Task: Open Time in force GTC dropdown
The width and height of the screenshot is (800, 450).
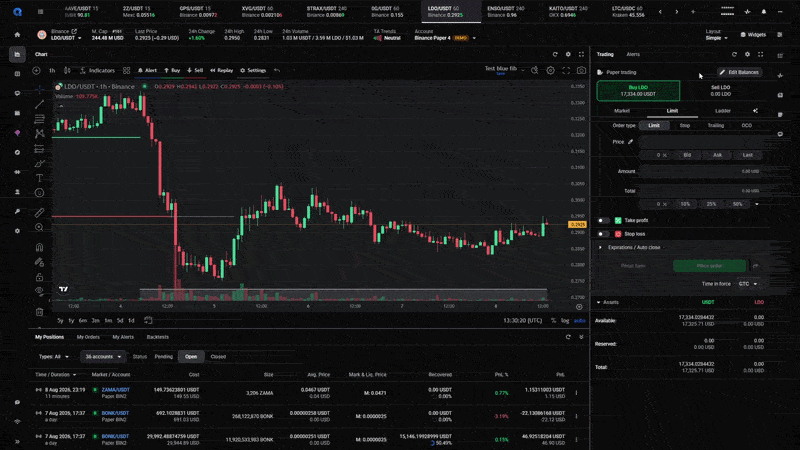Action: click(748, 284)
